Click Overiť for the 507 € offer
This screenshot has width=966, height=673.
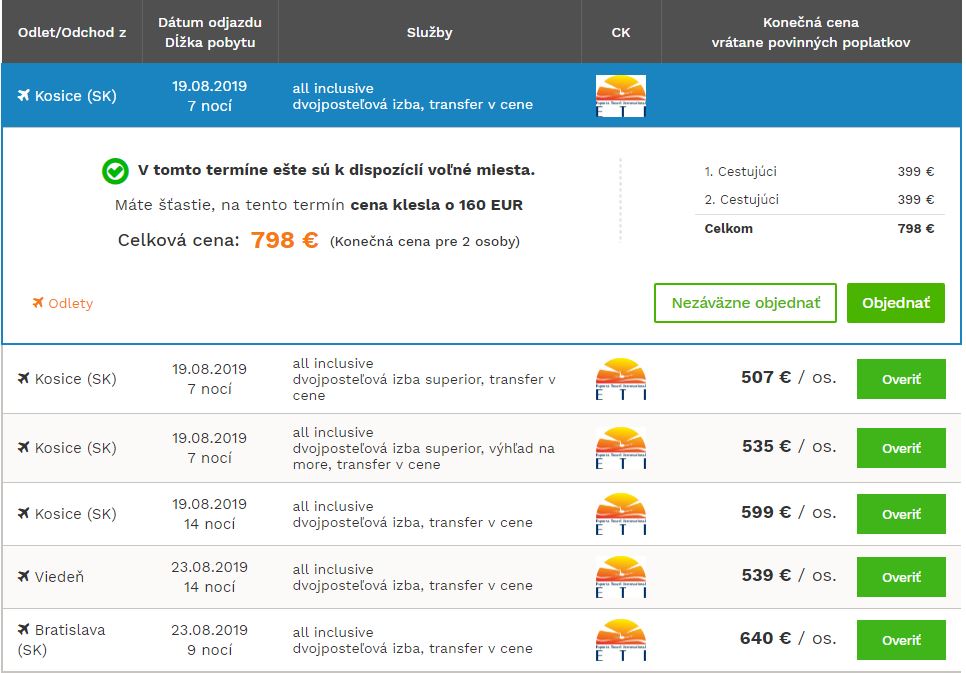click(901, 379)
